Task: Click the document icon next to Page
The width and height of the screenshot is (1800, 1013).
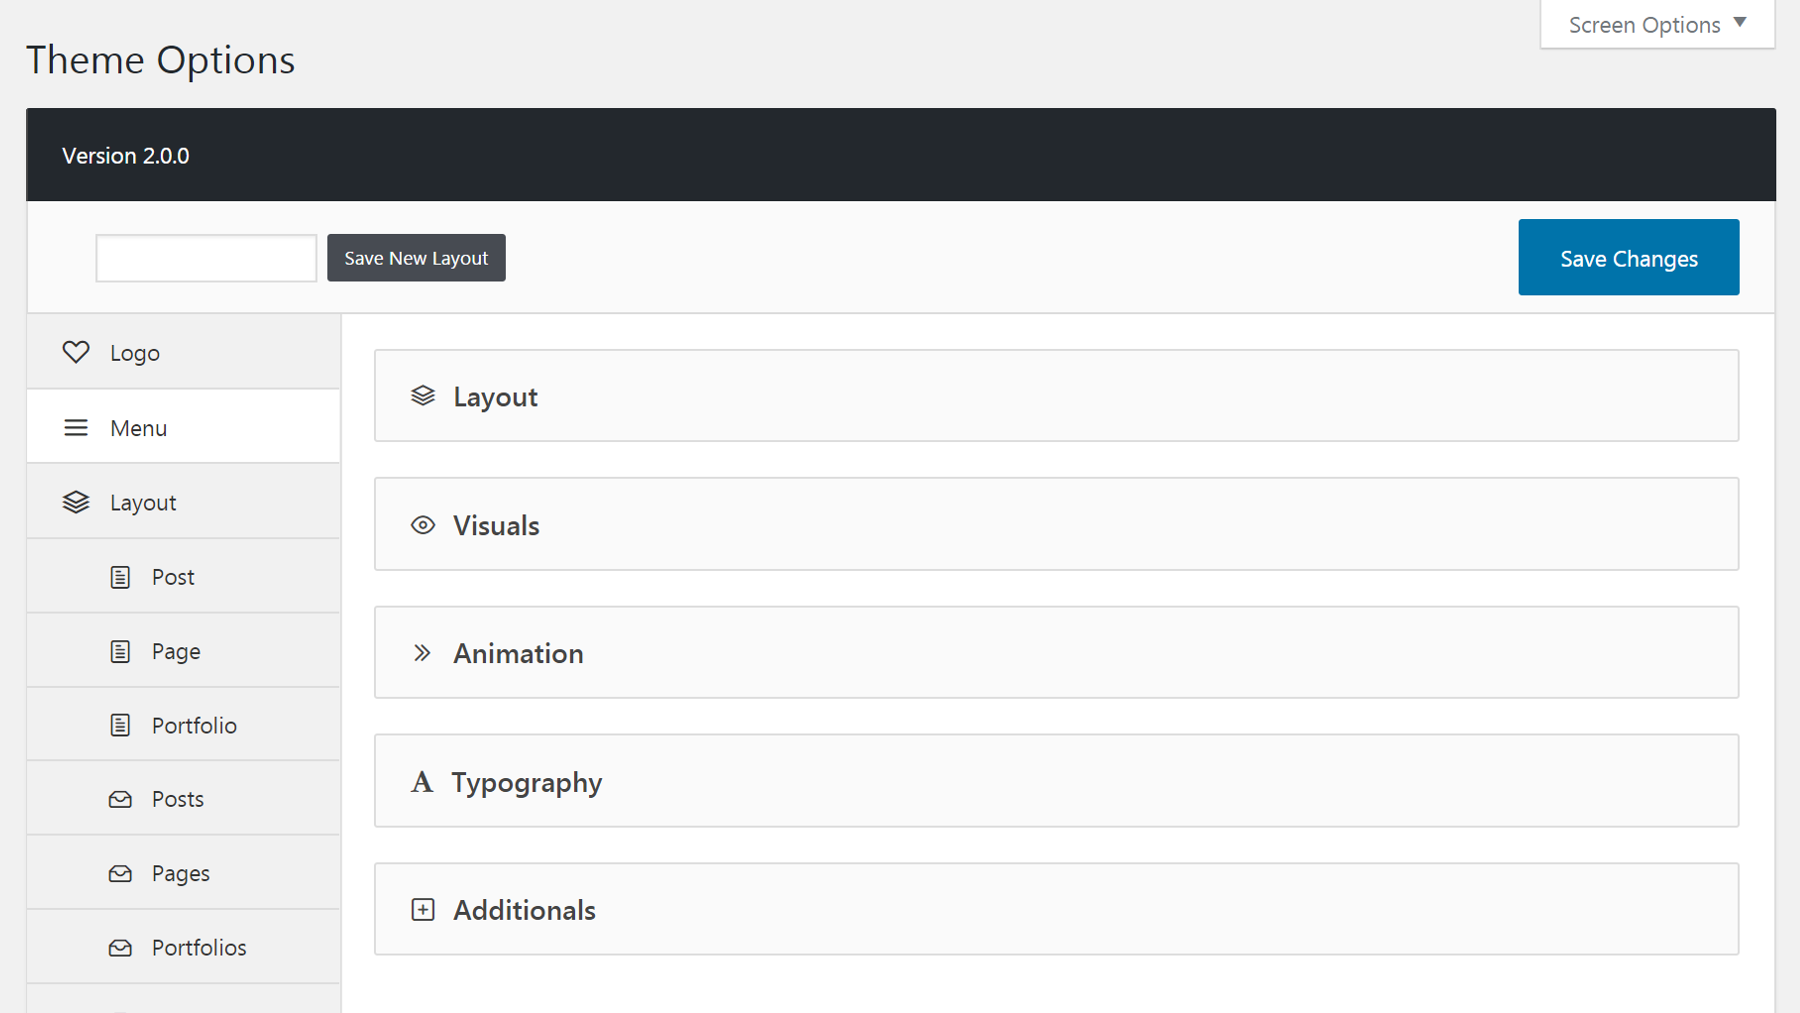Action: (x=120, y=651)
